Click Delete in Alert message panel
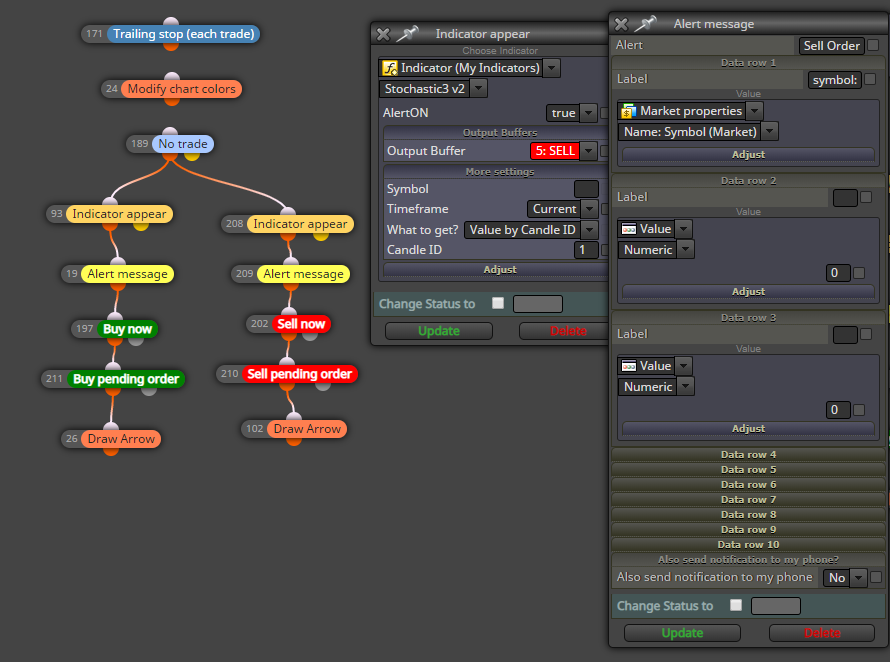890x662 pixels. click(x=822, y=633)
